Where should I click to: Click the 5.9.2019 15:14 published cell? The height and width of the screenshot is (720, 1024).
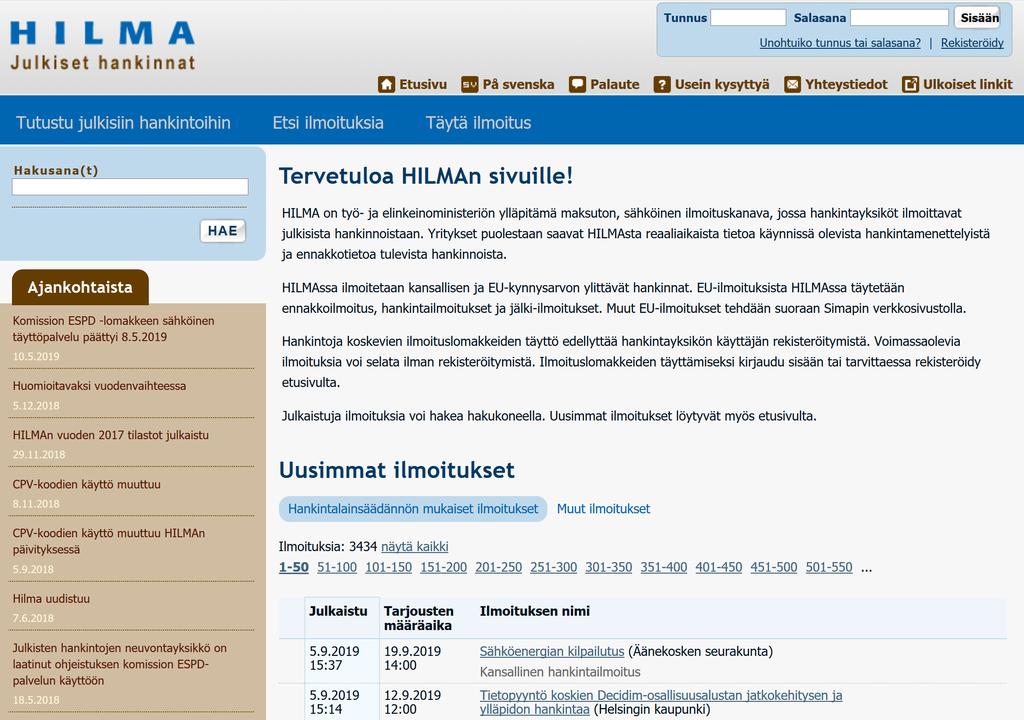pyautogui.click(x=334, y=702)
